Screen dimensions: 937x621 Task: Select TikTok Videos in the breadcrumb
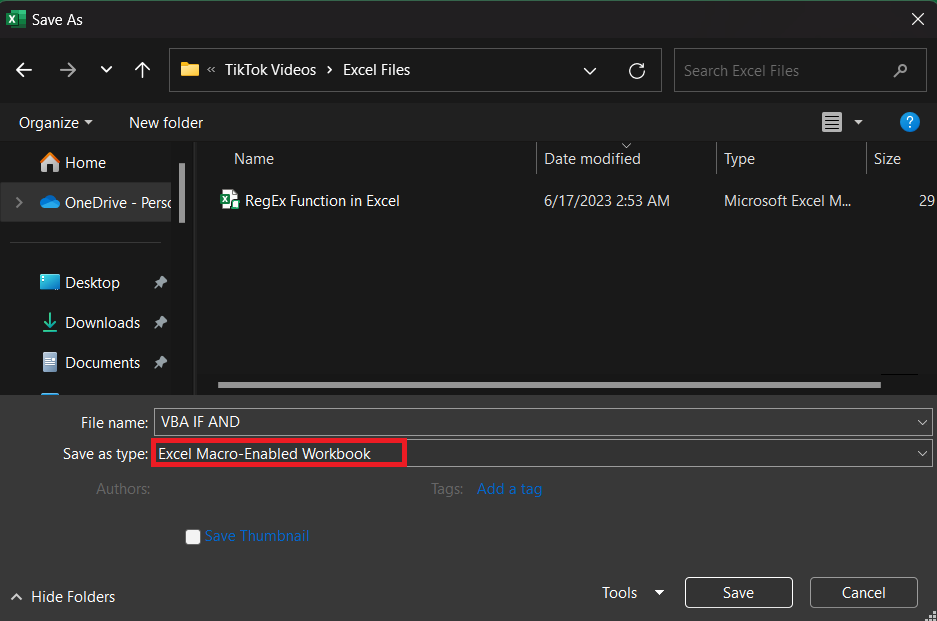tap(270, 70)
